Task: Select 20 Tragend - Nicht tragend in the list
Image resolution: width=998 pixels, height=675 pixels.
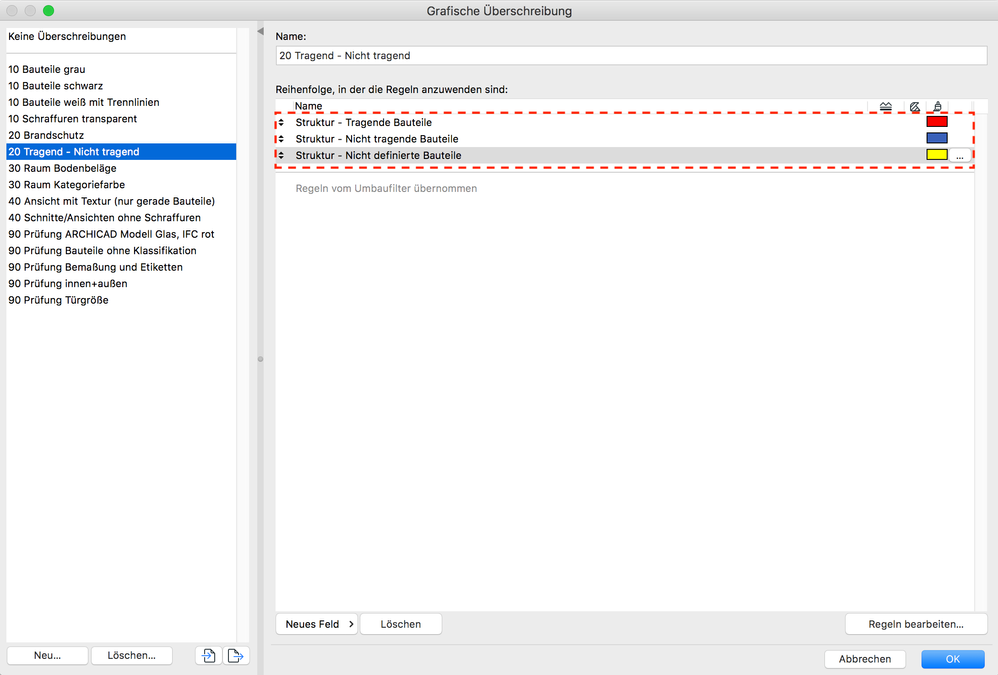Action: [x=122, y=151]
